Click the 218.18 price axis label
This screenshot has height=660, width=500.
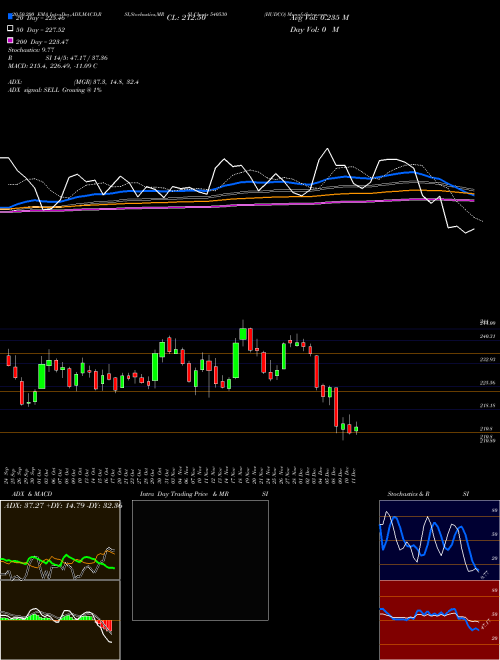click(x=488, y=406)
